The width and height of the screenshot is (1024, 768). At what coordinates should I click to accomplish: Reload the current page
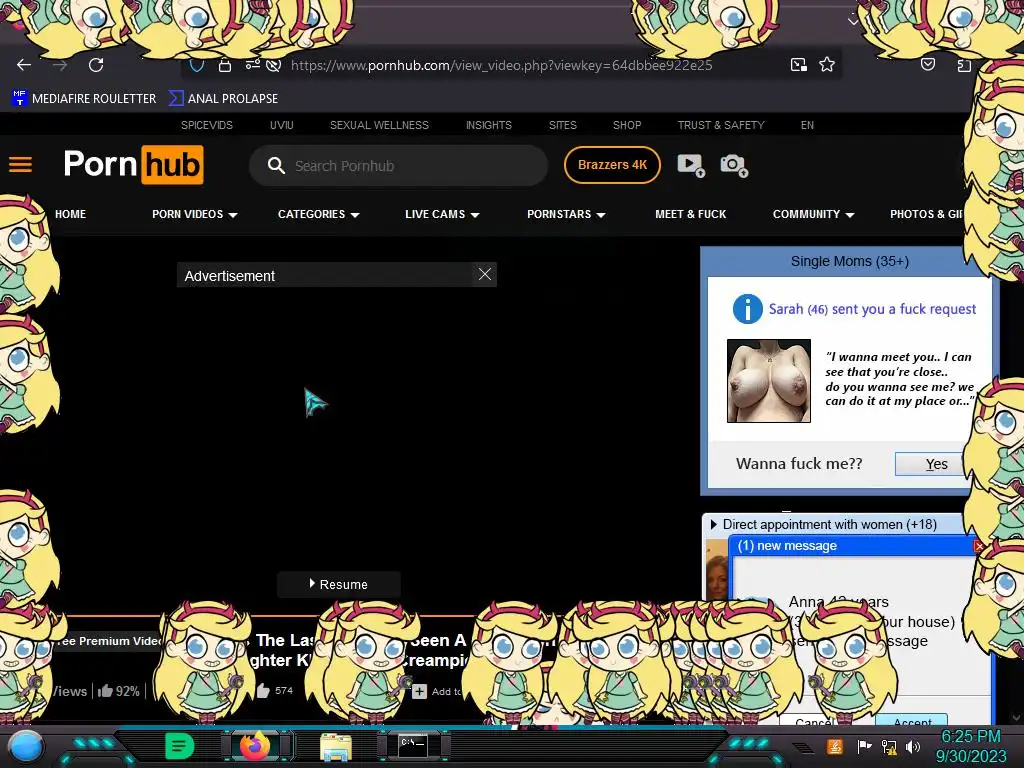96,65
